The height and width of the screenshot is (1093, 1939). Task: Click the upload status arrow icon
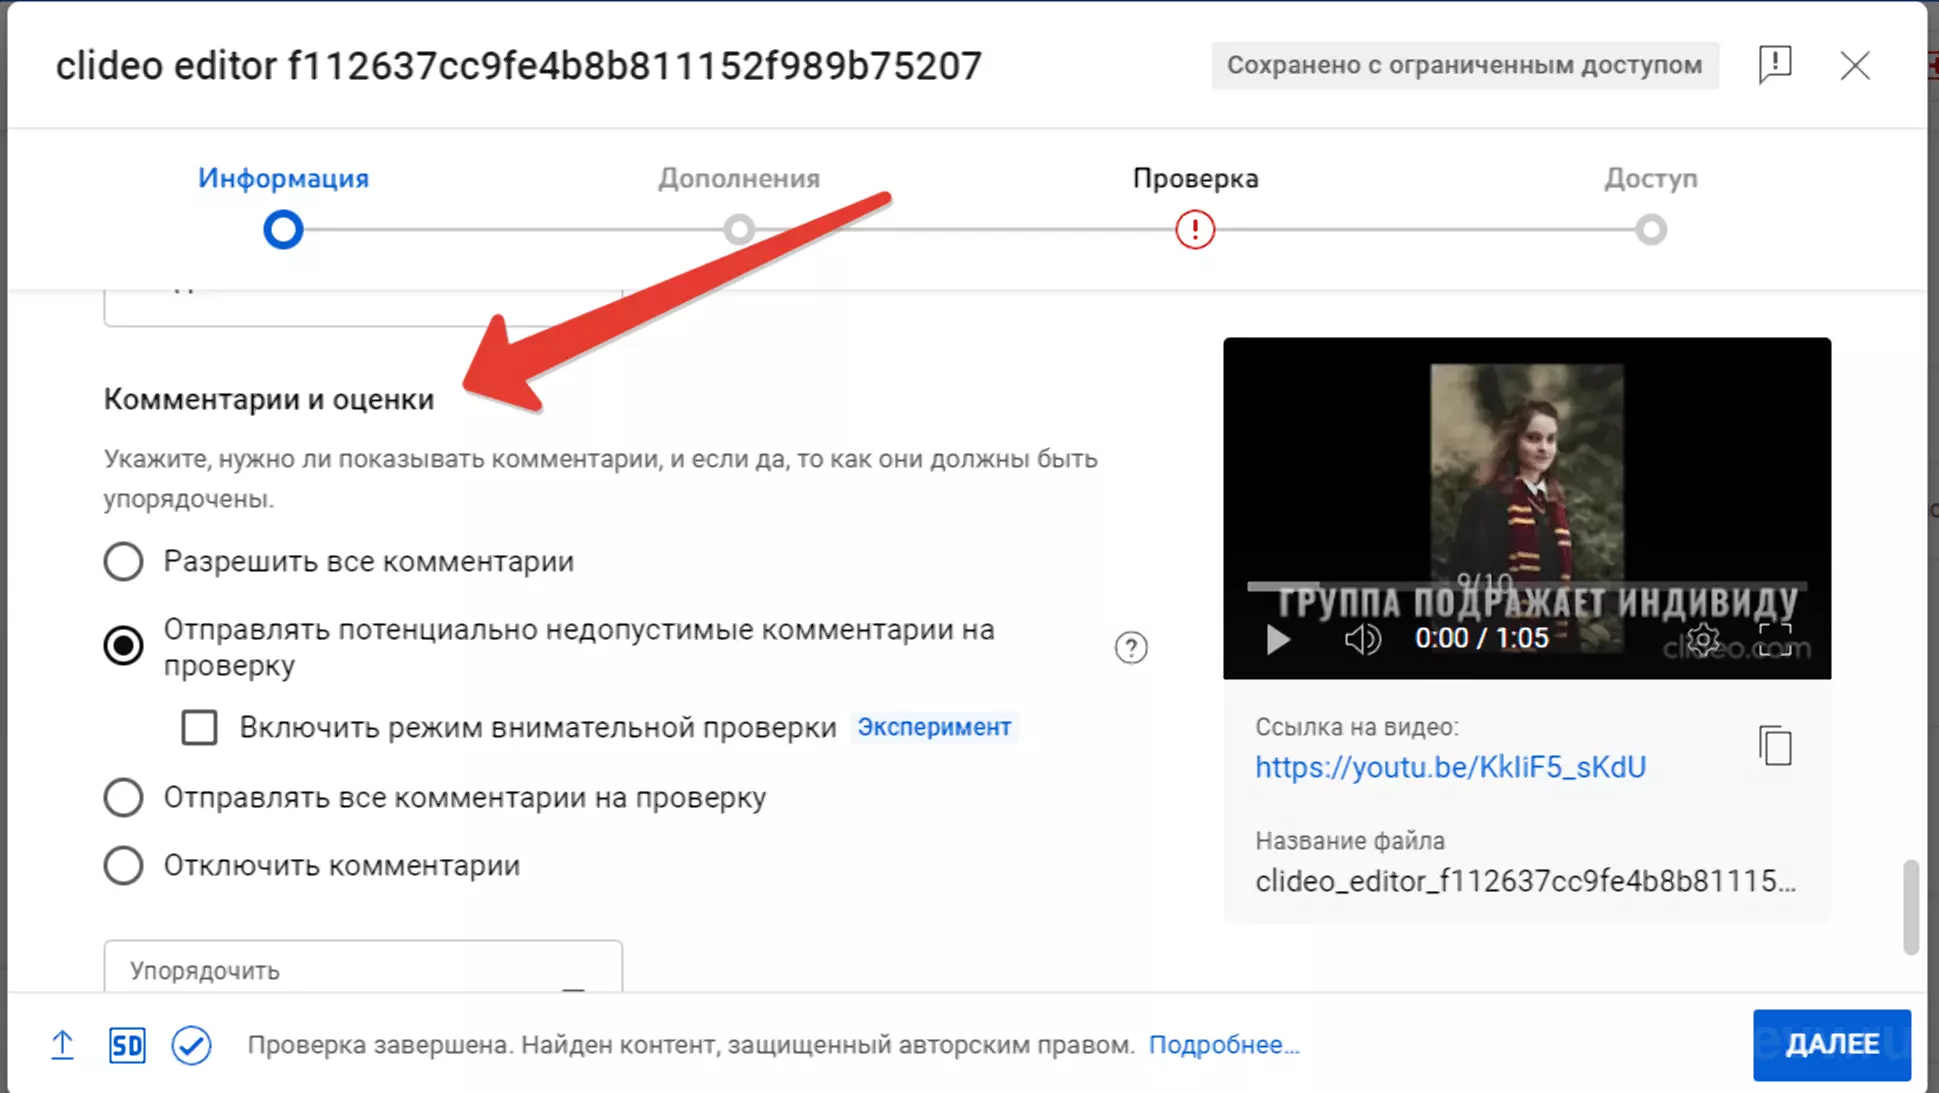[x=62, y=1045]
